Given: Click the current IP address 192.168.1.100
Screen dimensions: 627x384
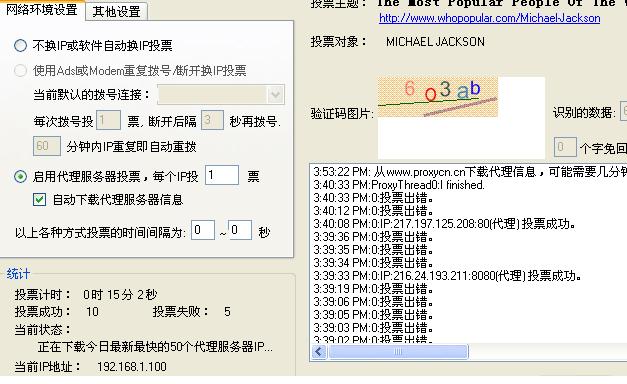Looking at the screenshot, I should [x=132, y=367].
